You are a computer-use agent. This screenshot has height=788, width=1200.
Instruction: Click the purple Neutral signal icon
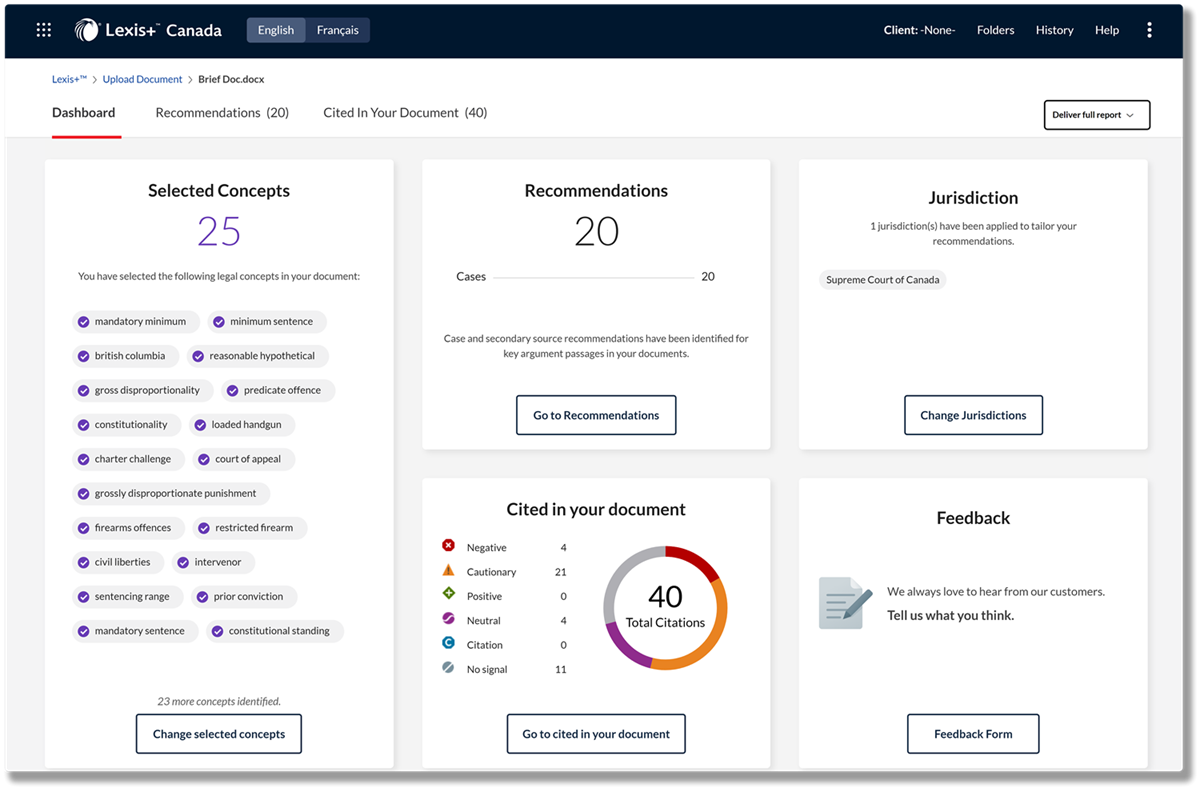(x=448, y=620)
